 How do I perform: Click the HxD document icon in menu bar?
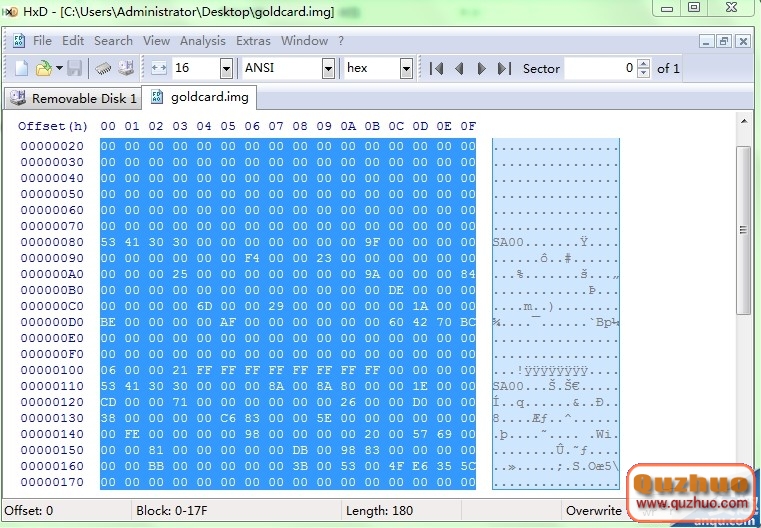point(19,41)
